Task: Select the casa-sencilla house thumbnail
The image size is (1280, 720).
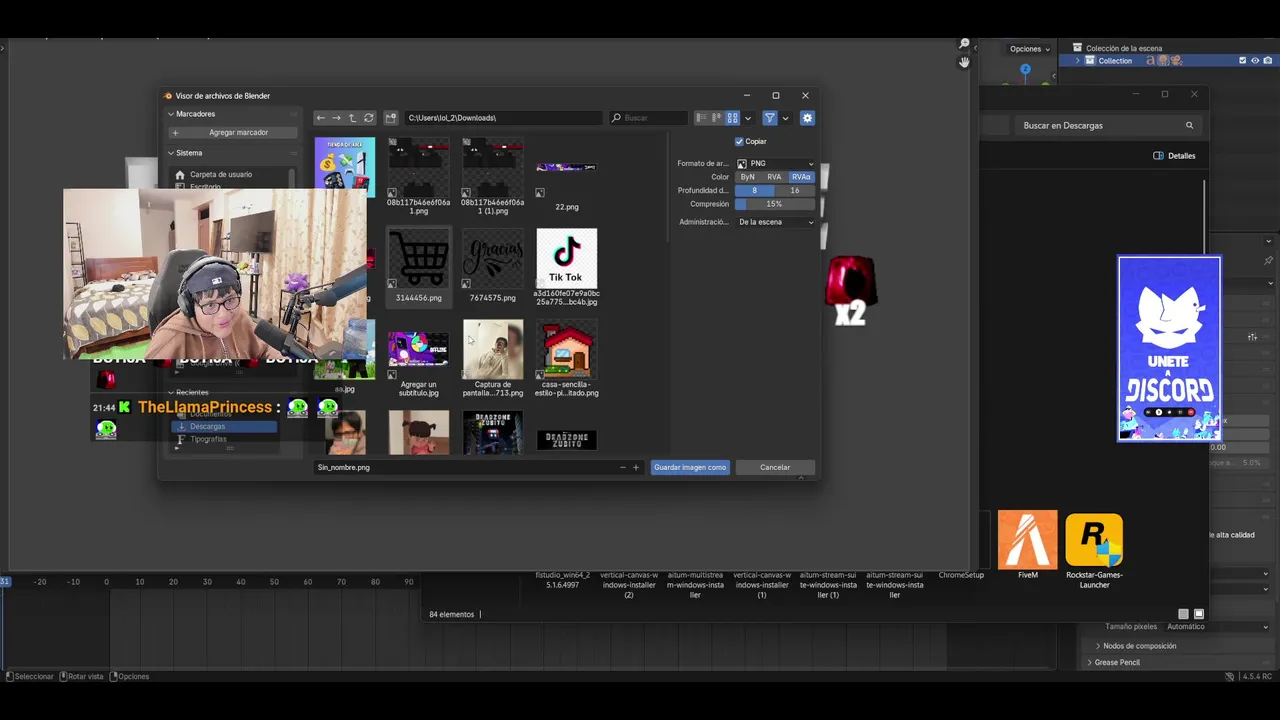Action: point(567,358)
